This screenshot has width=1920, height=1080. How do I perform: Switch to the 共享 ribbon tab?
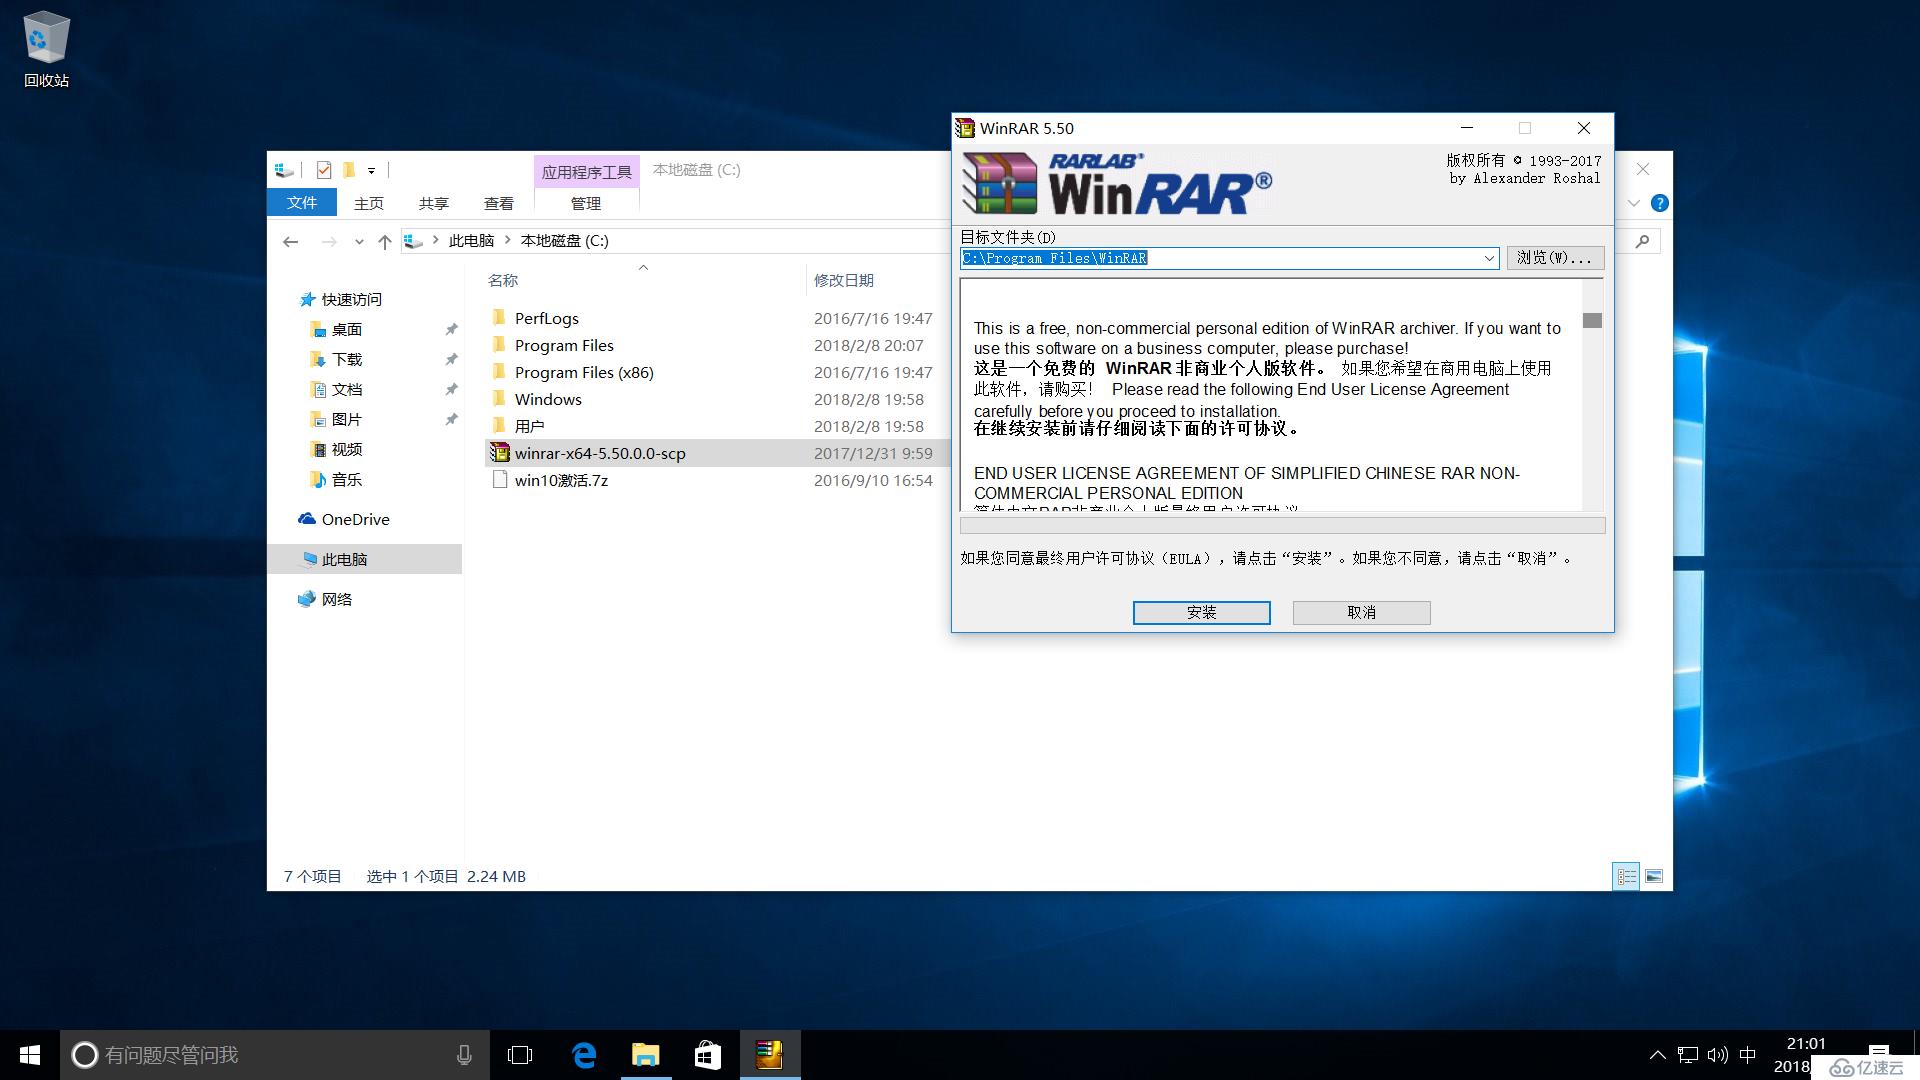point(434,203)
